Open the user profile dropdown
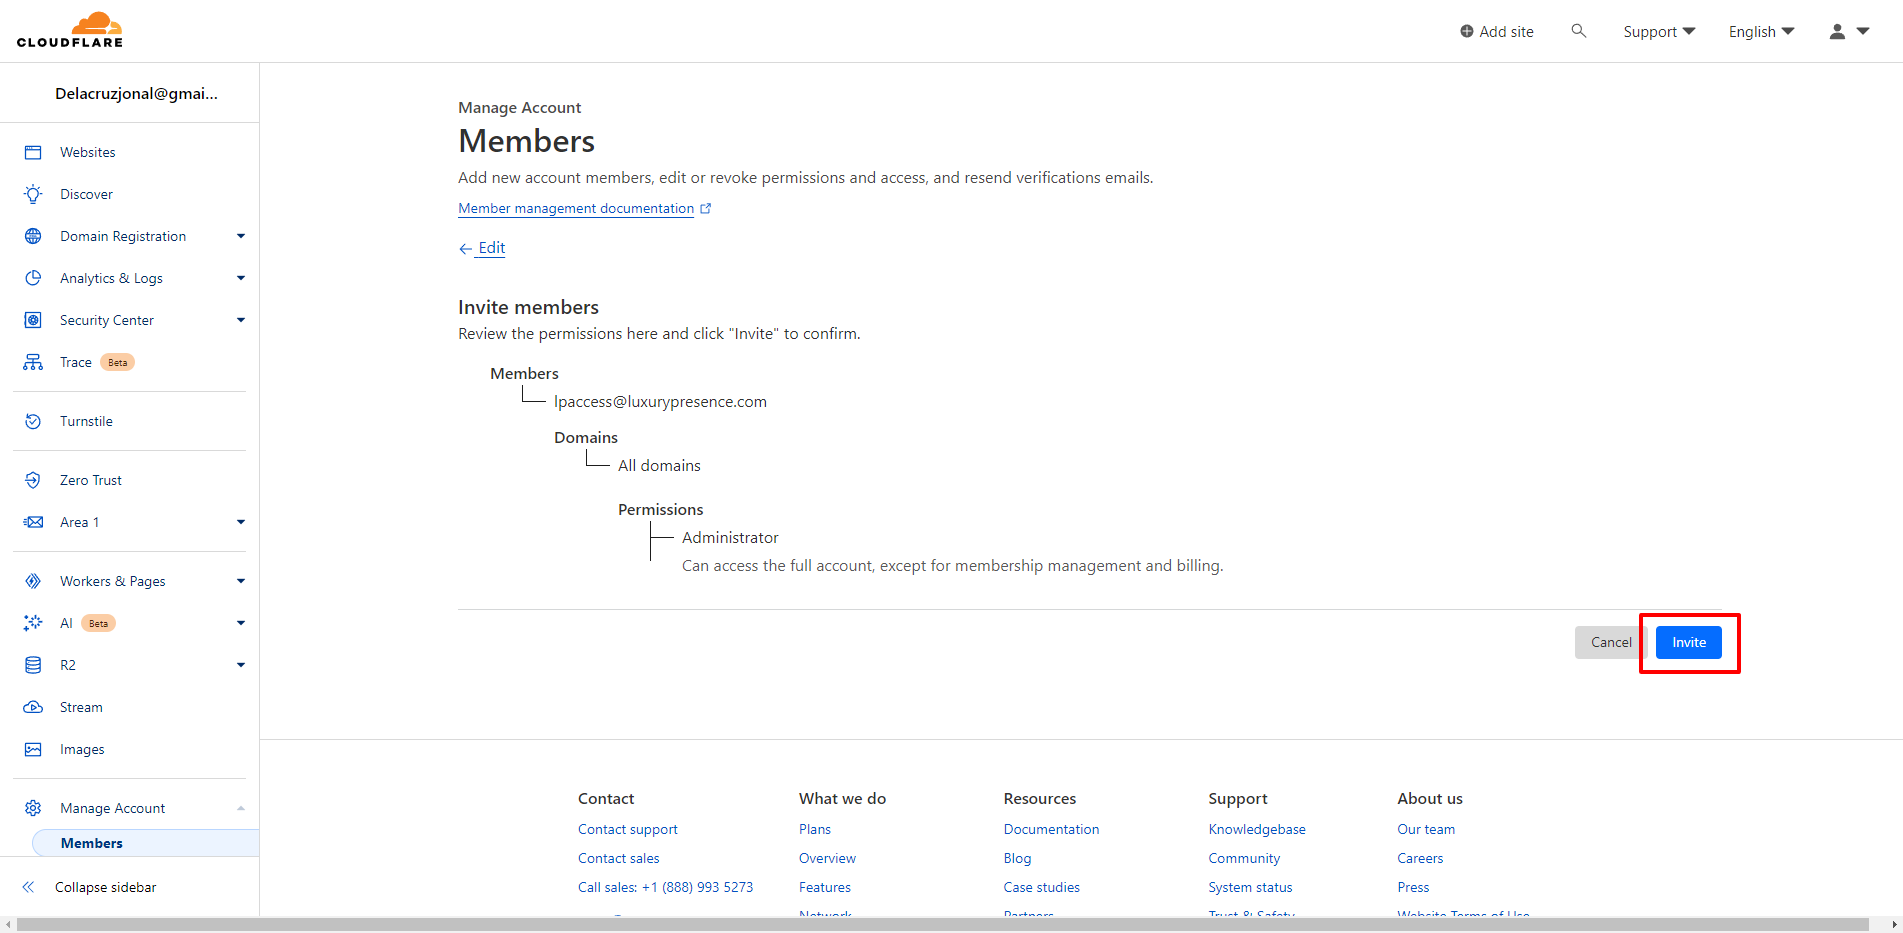Screen dimensions: 1903x933 tap(1848, 32)
